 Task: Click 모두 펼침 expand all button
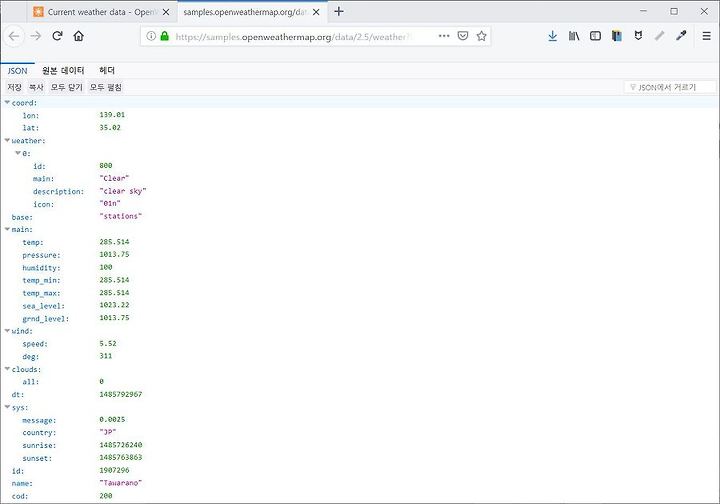click(106, 87)
